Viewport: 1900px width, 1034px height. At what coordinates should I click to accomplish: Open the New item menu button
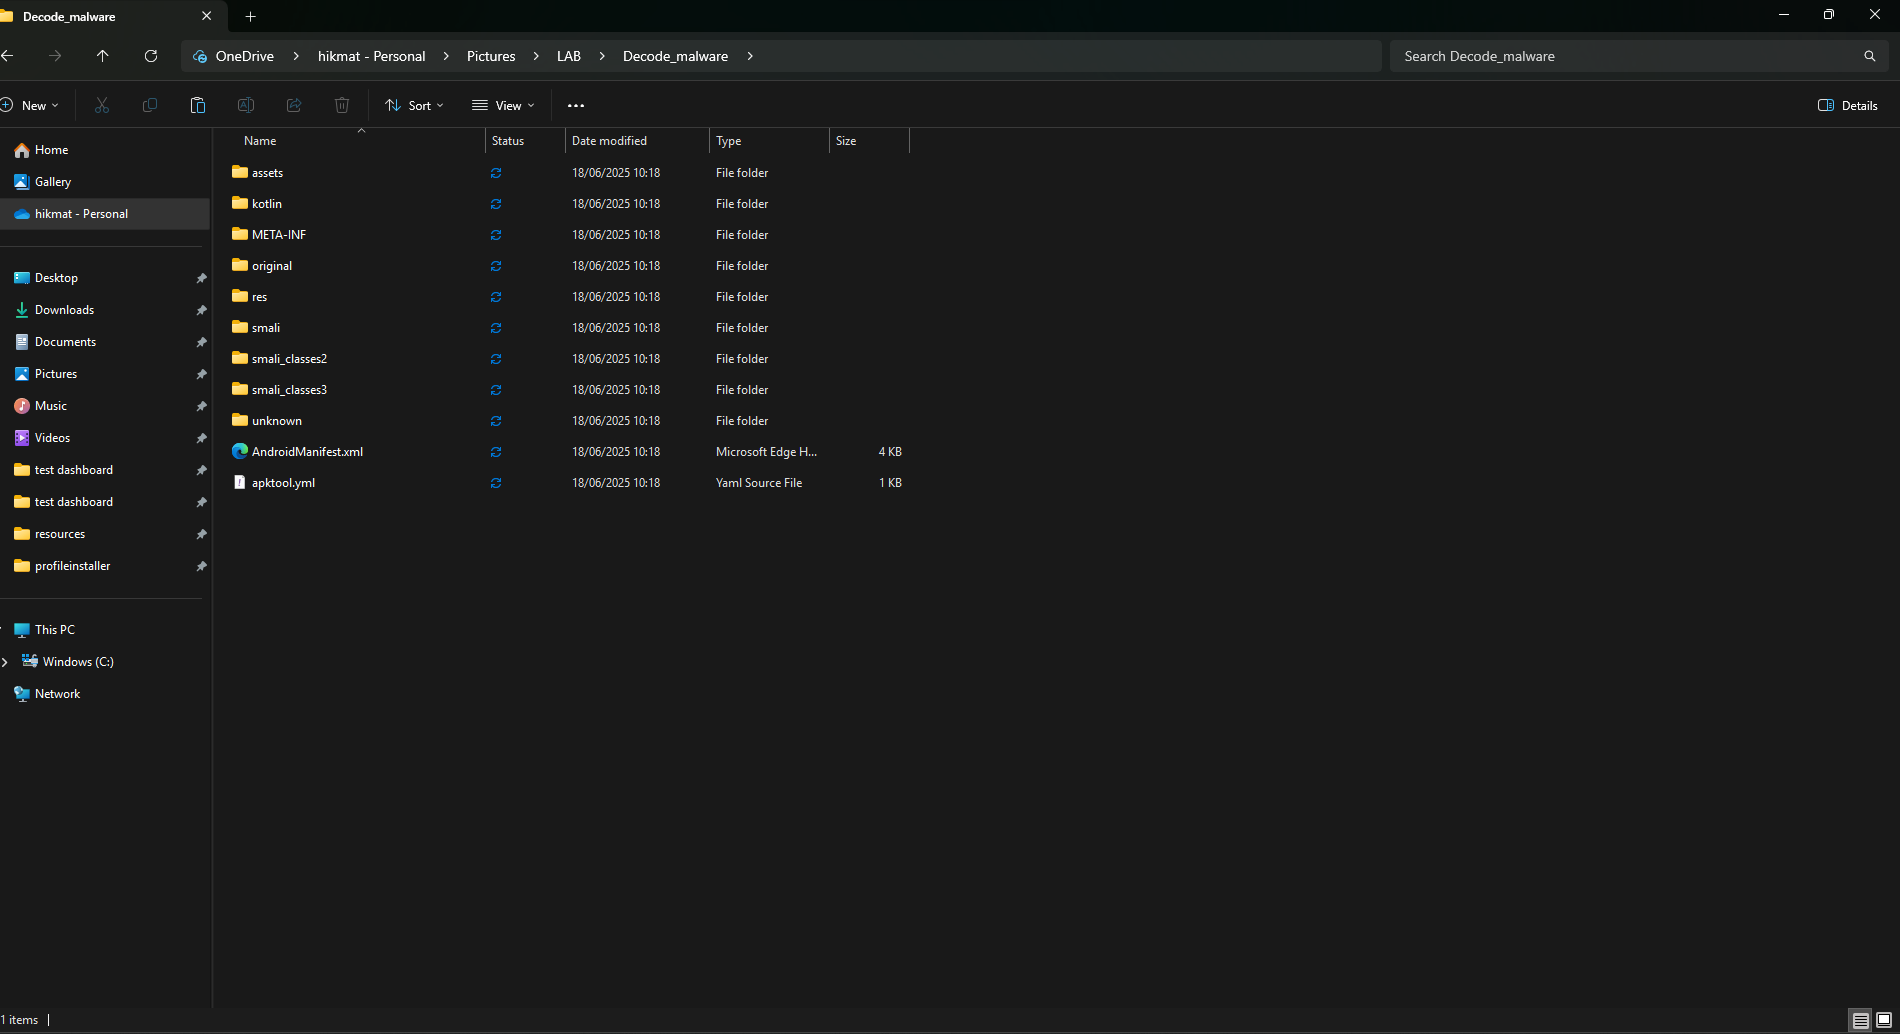coord(31,105)
